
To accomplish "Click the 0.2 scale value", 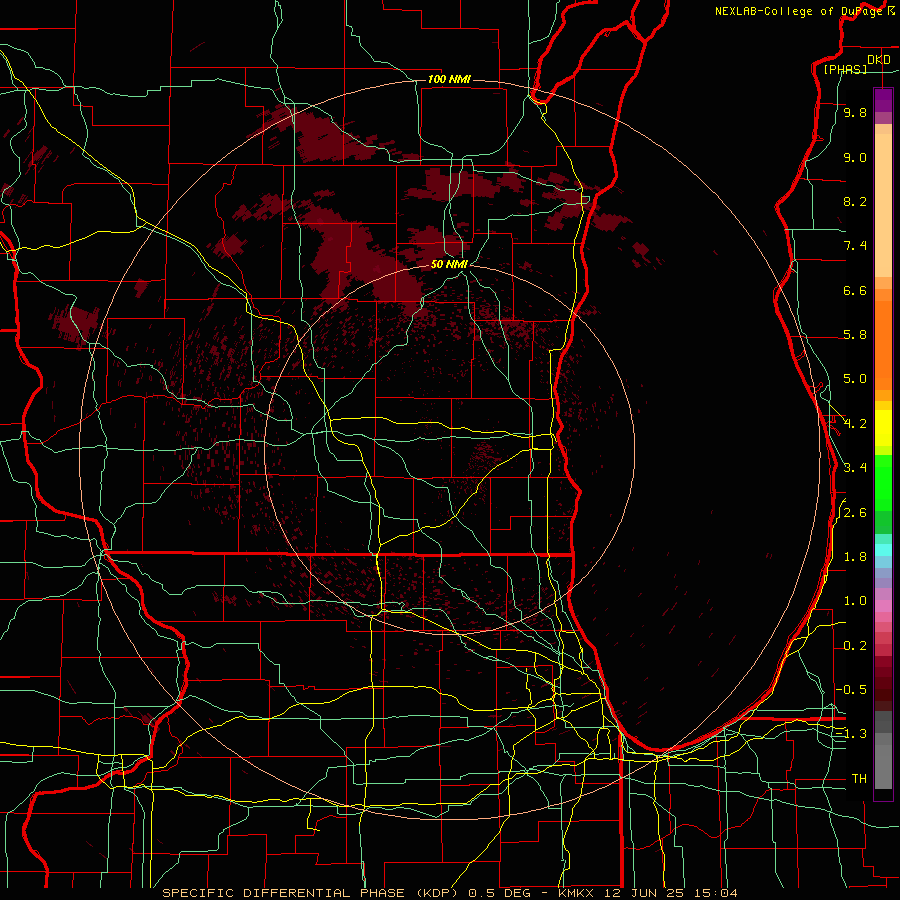I will (x=855, y=646).
